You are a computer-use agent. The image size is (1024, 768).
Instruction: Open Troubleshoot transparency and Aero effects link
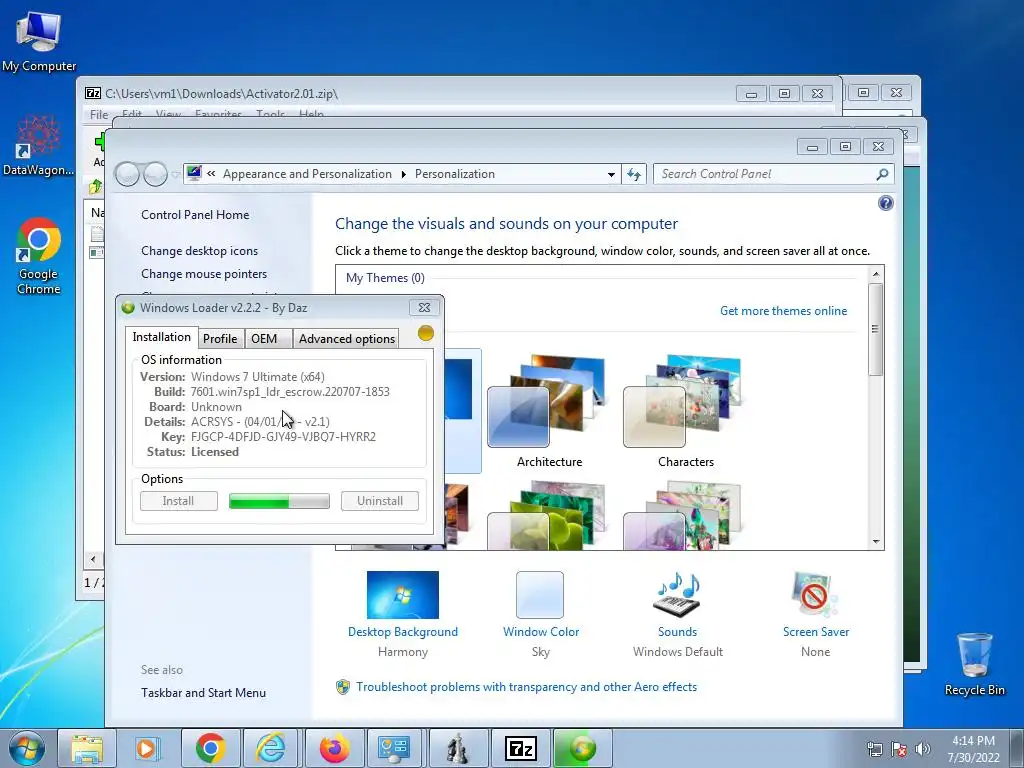coord(526,687)
